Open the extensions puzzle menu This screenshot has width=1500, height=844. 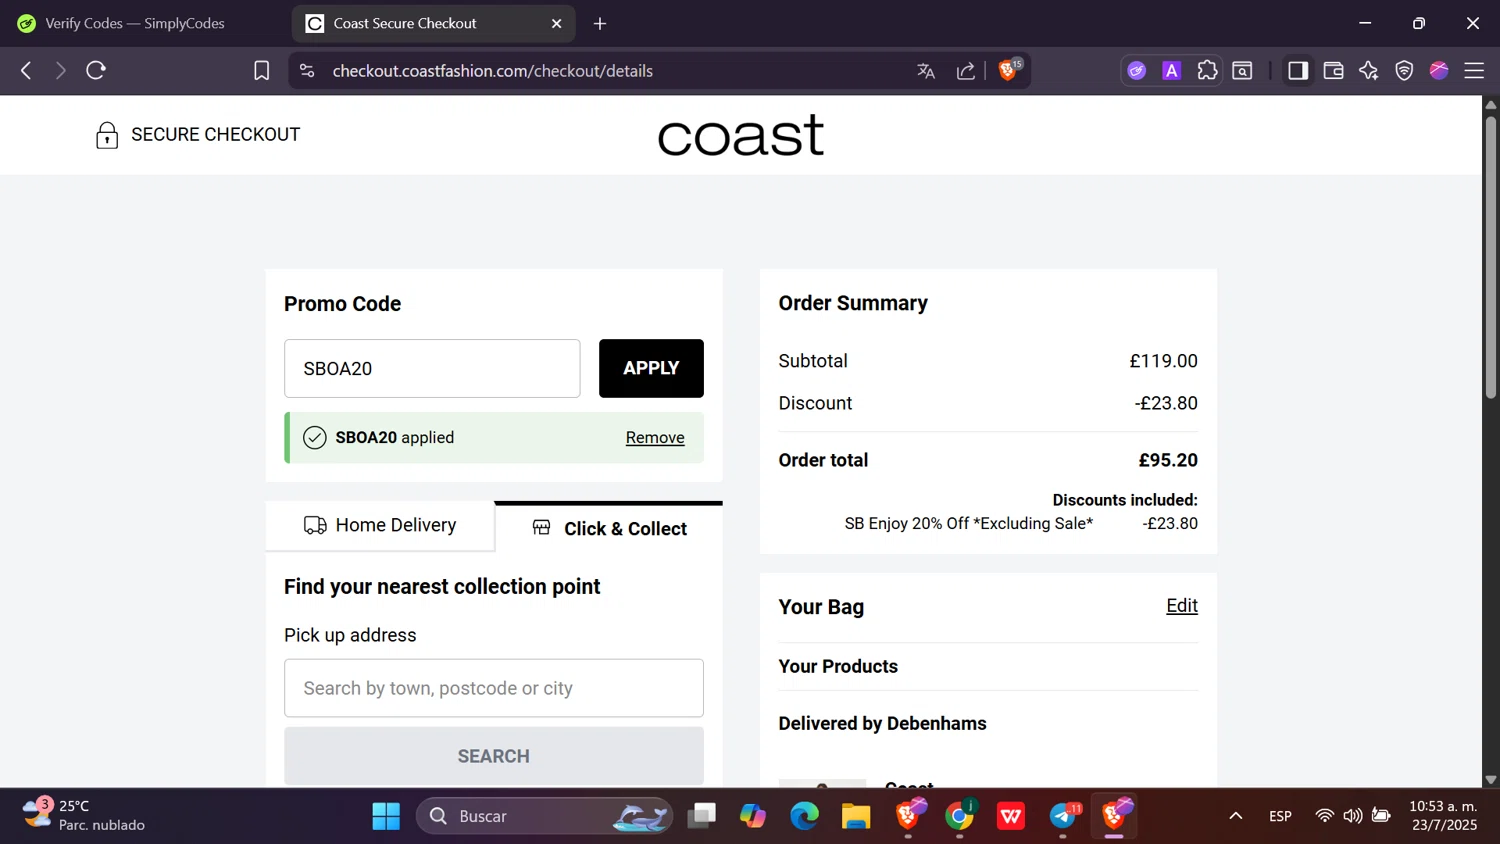point(1207,70)
